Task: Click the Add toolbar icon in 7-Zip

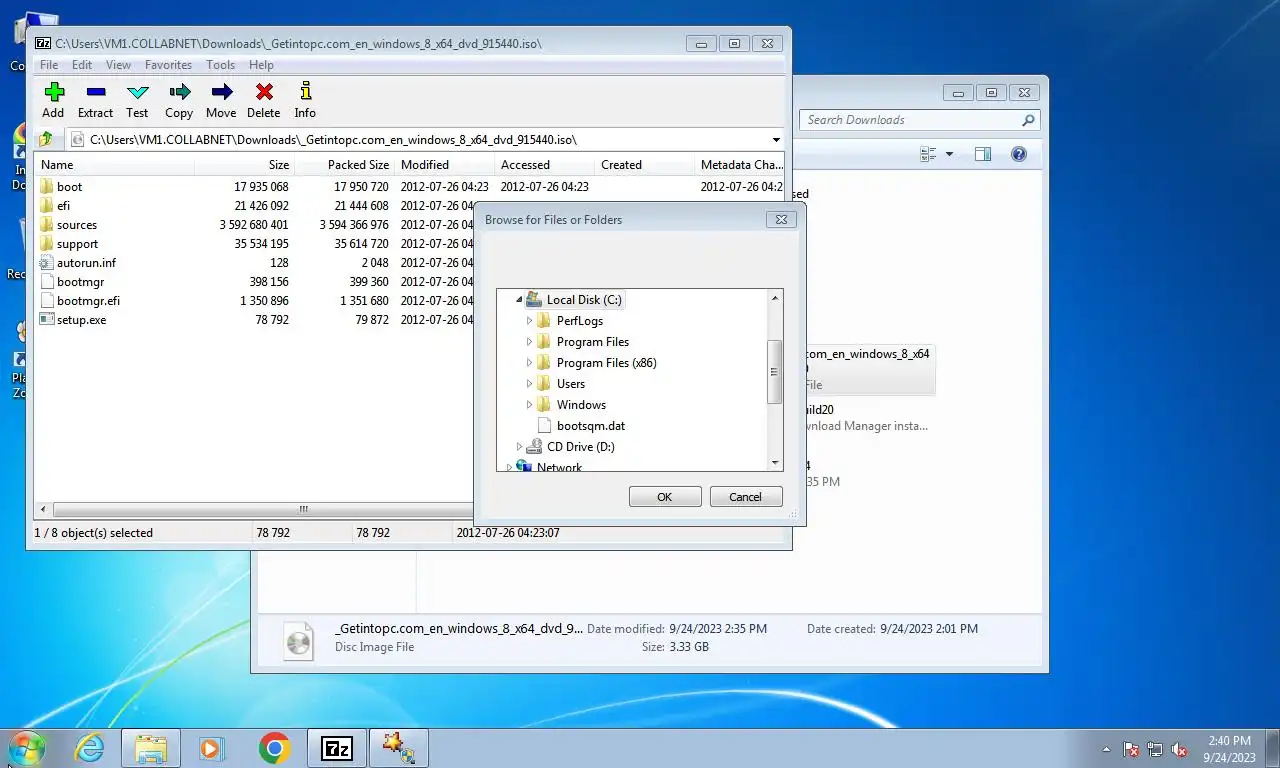Action: click(x=54, y=92)
